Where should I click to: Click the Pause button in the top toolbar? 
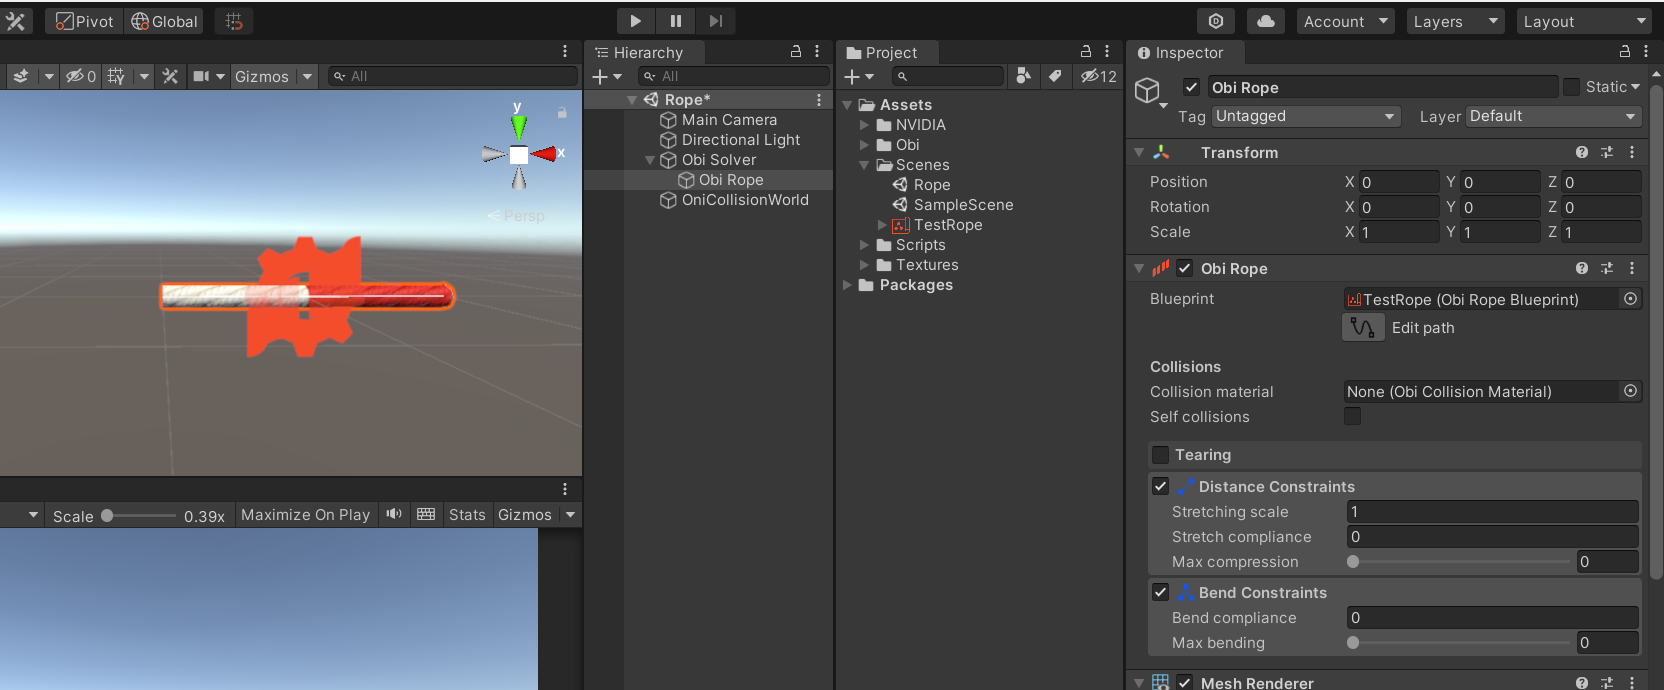pyautogui.click(x=676, y=21)
